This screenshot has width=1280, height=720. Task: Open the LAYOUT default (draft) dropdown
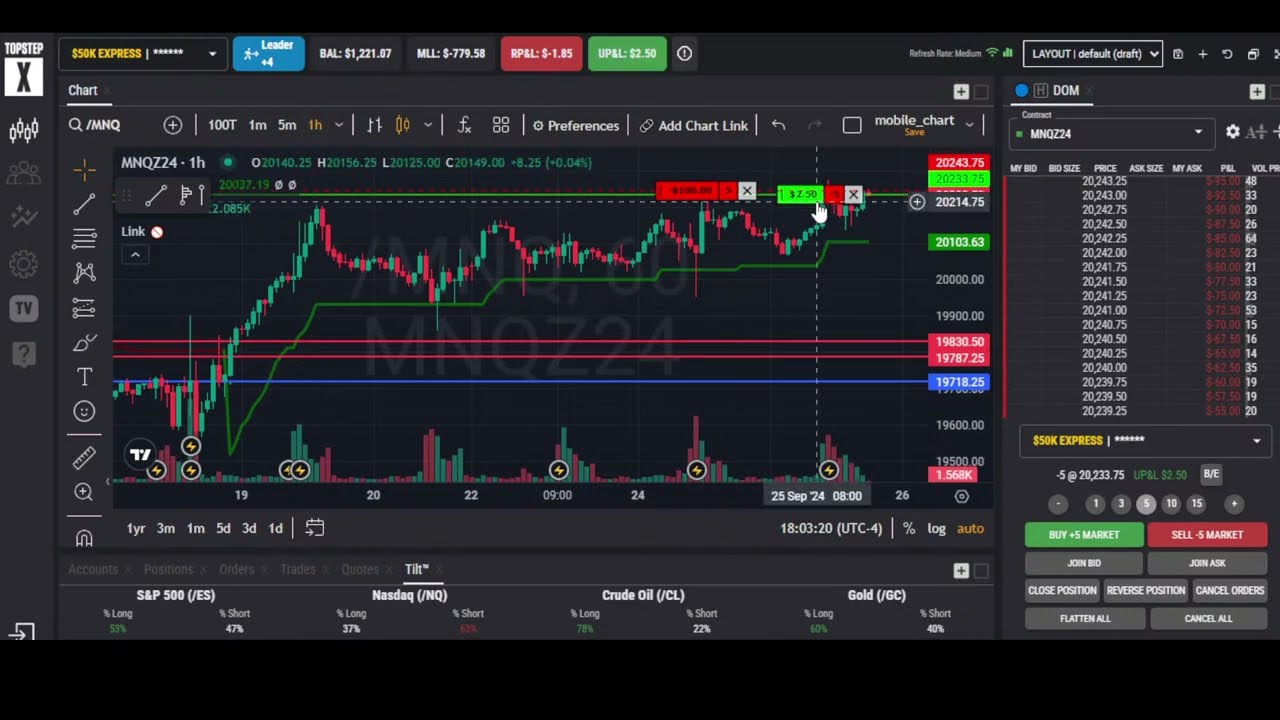(x=1093, y=54)
